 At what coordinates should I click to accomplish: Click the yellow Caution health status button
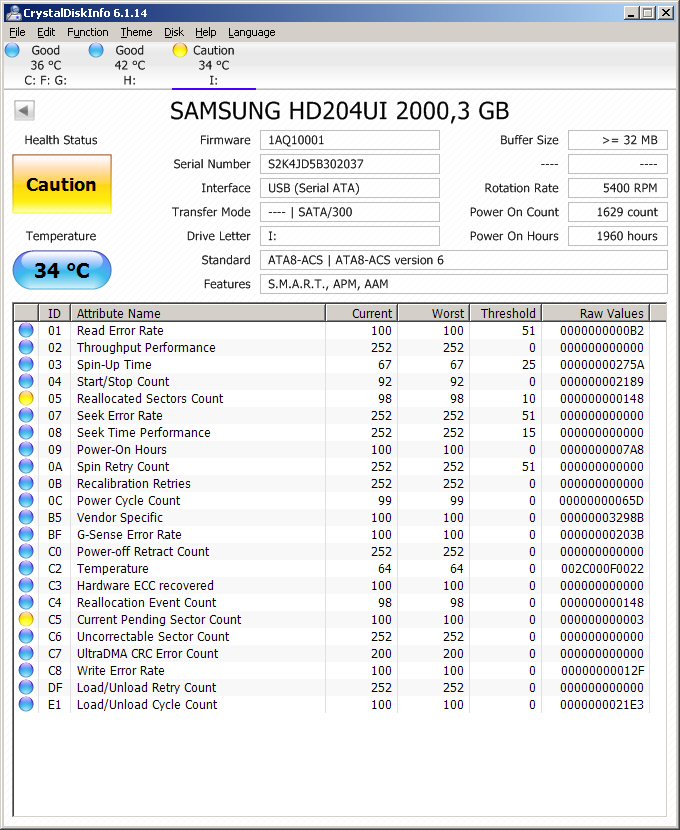(x=62, y=184)
